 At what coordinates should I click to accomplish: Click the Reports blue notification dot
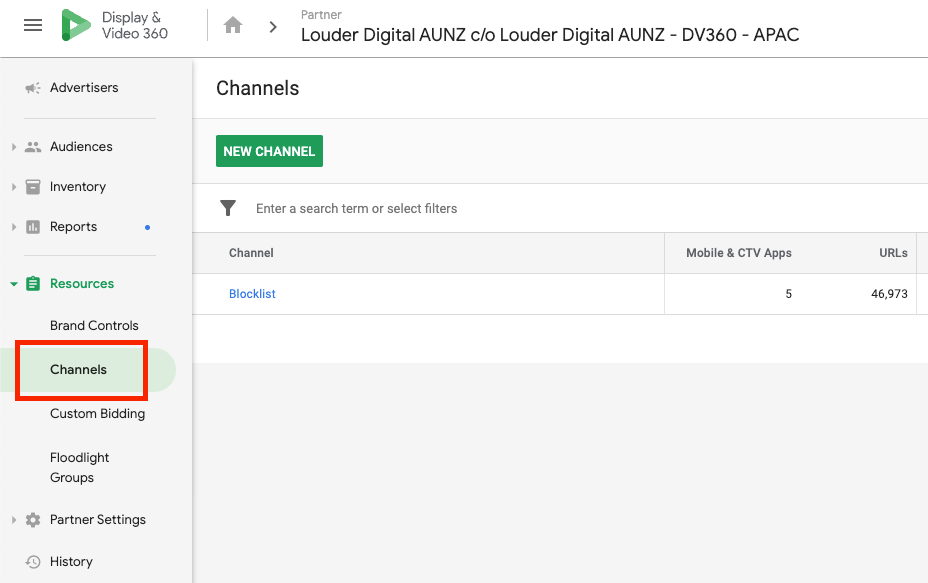[x=147, y=227]
